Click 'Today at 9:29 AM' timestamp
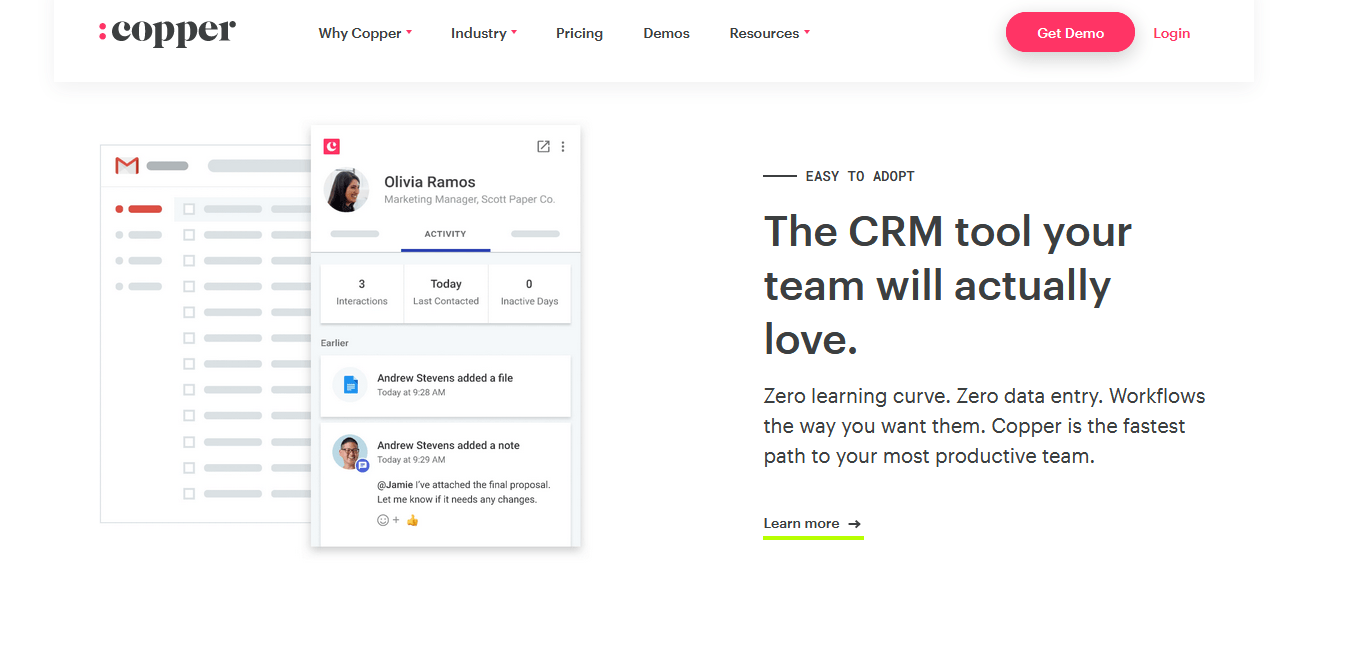 tap(411, 460)
